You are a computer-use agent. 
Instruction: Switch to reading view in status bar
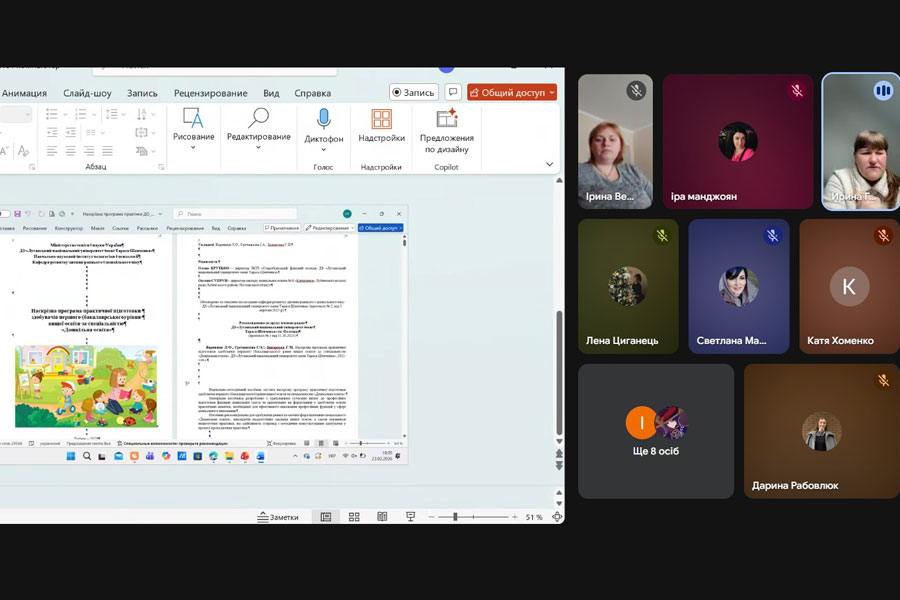[382, 517]
